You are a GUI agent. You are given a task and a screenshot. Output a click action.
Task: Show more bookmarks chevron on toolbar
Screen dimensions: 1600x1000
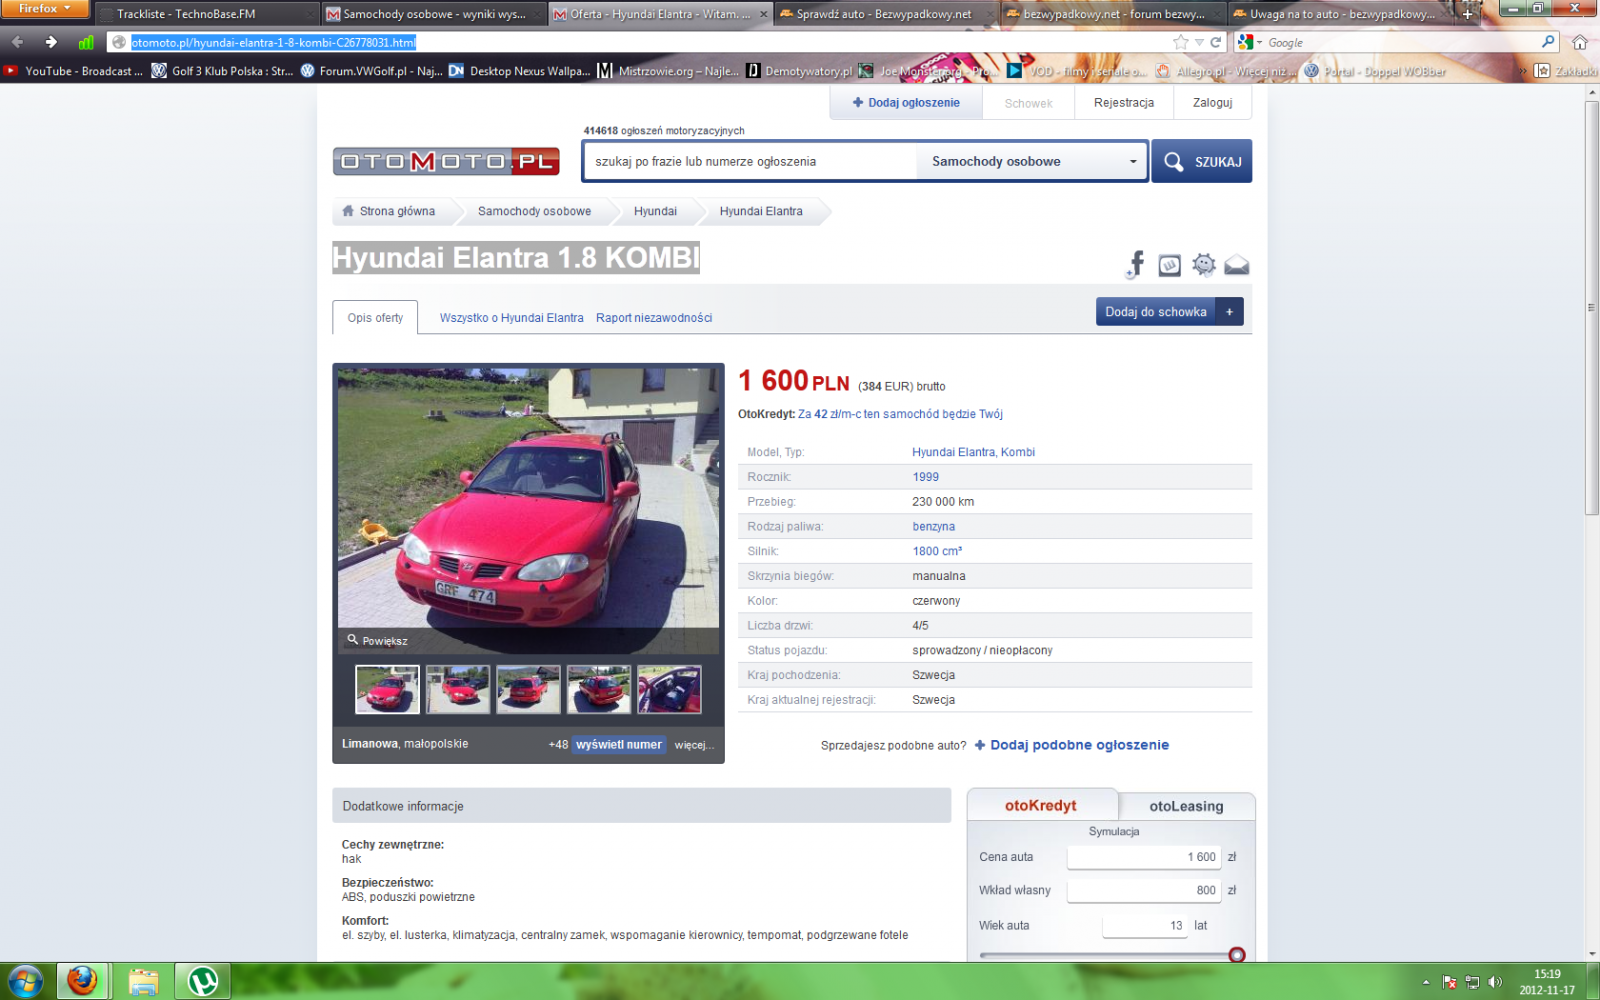click(1523, 71)
